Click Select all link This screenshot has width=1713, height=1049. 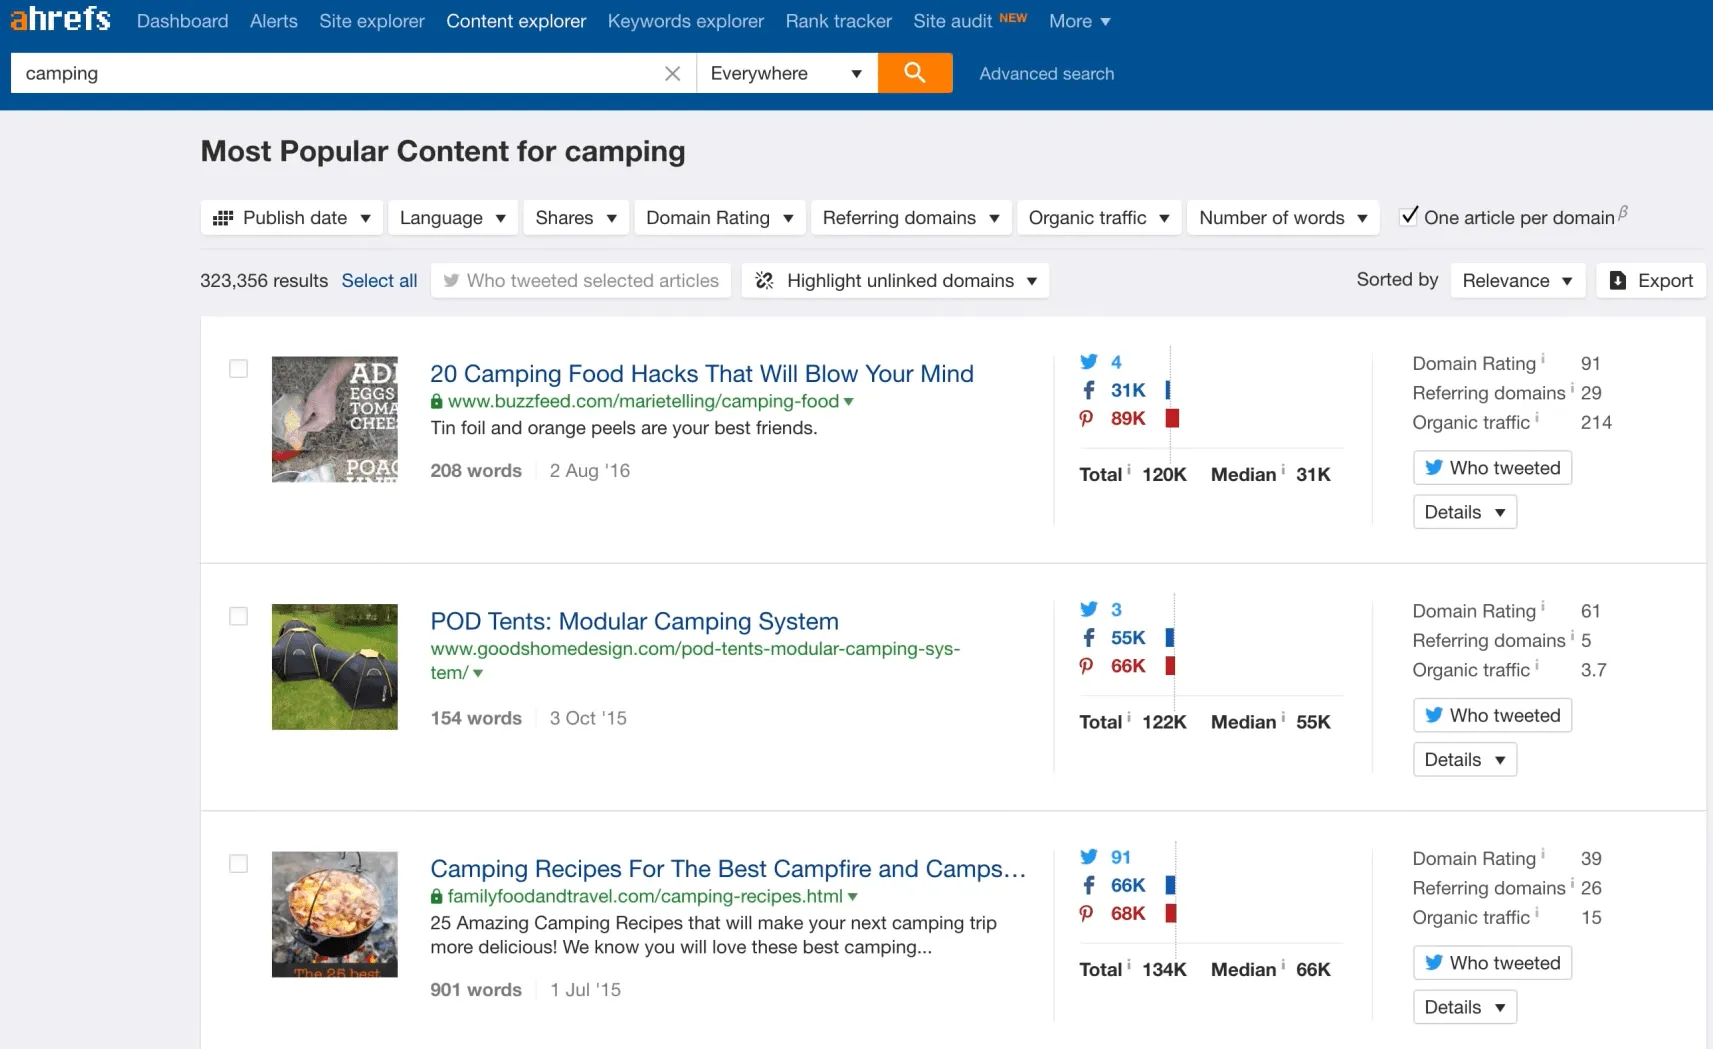coord(379,281)
